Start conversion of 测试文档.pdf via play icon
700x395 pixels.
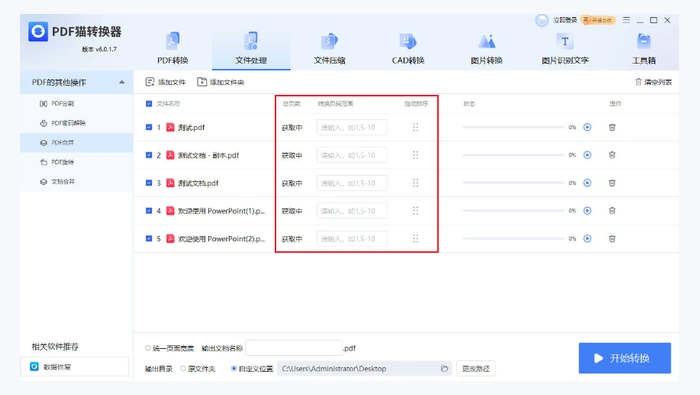tap(588, 183)
